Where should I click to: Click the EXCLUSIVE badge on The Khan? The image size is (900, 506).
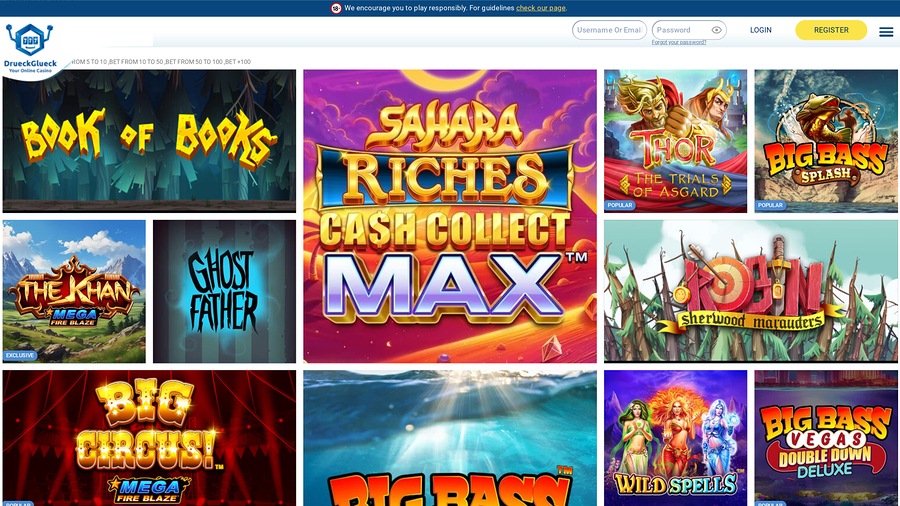20,356
